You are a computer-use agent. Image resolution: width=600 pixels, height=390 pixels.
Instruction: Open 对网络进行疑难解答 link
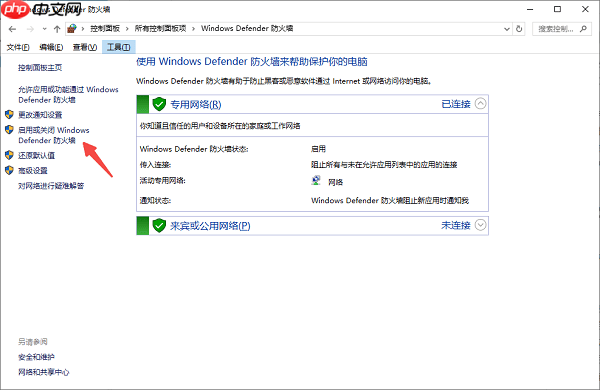pos(51,186)
